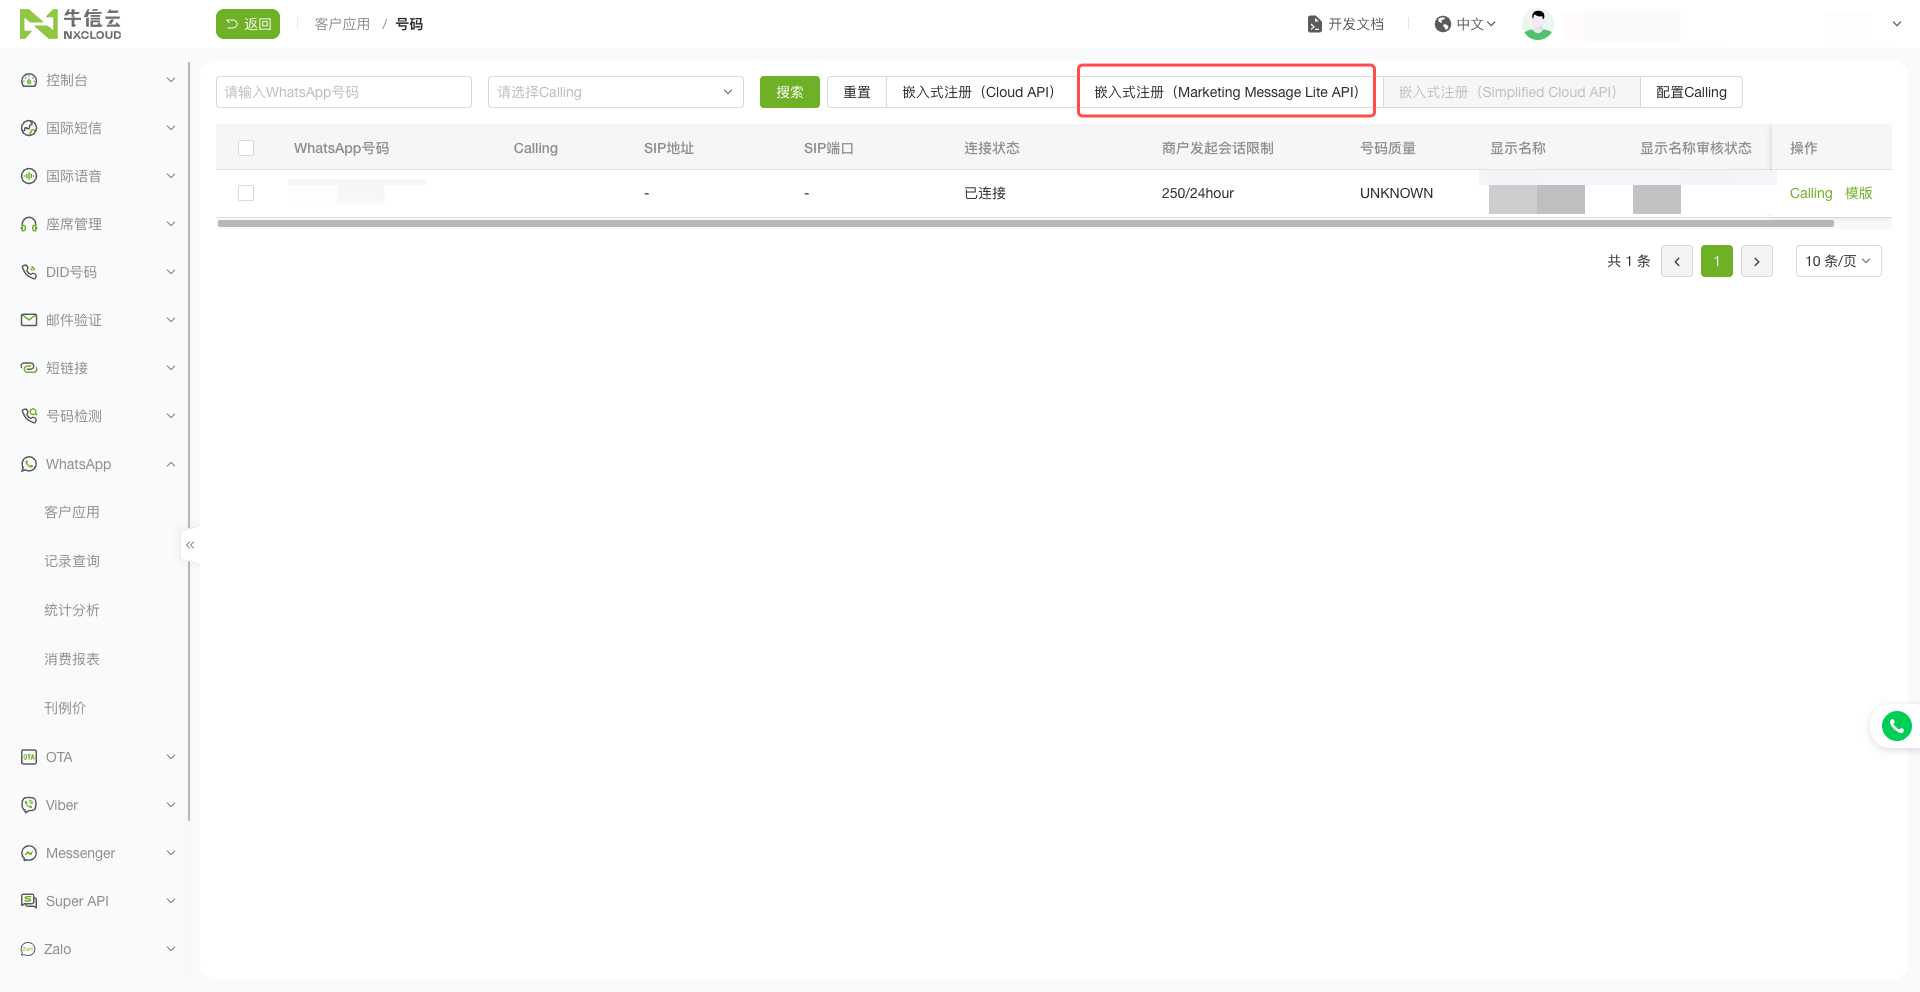Image resolution: width=1920 pixels, height=992 pixels.
Task: Open the 请选择Calling dropdown
Action: (616, 92)
